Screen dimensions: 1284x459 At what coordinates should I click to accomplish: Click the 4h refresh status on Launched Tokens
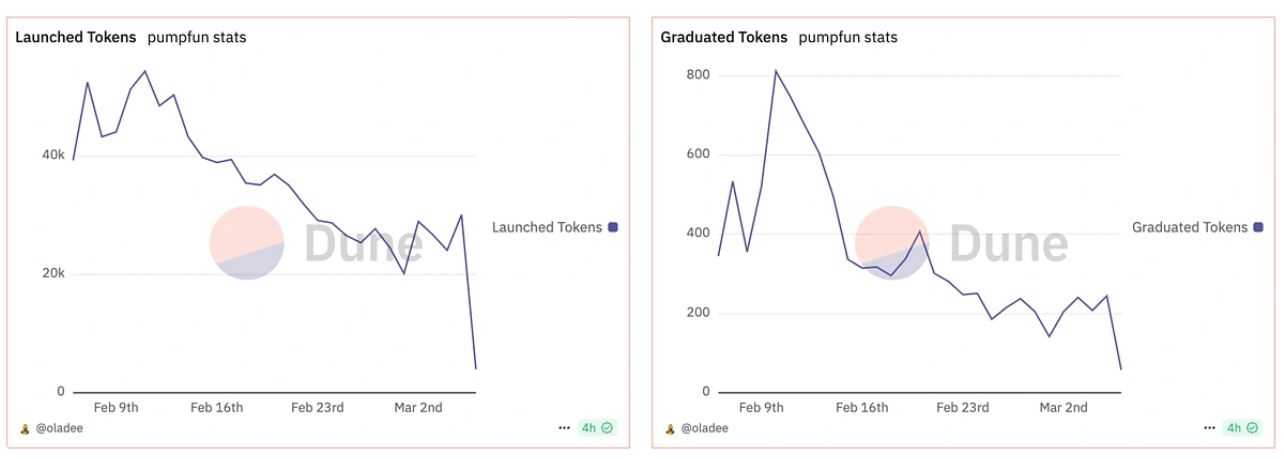point(597,428)
